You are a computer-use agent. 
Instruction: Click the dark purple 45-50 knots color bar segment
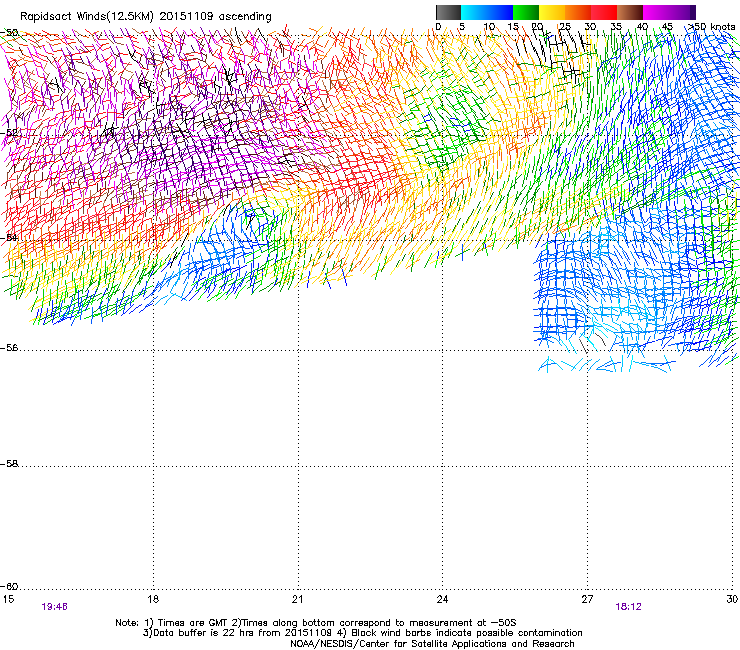[682, 12]
